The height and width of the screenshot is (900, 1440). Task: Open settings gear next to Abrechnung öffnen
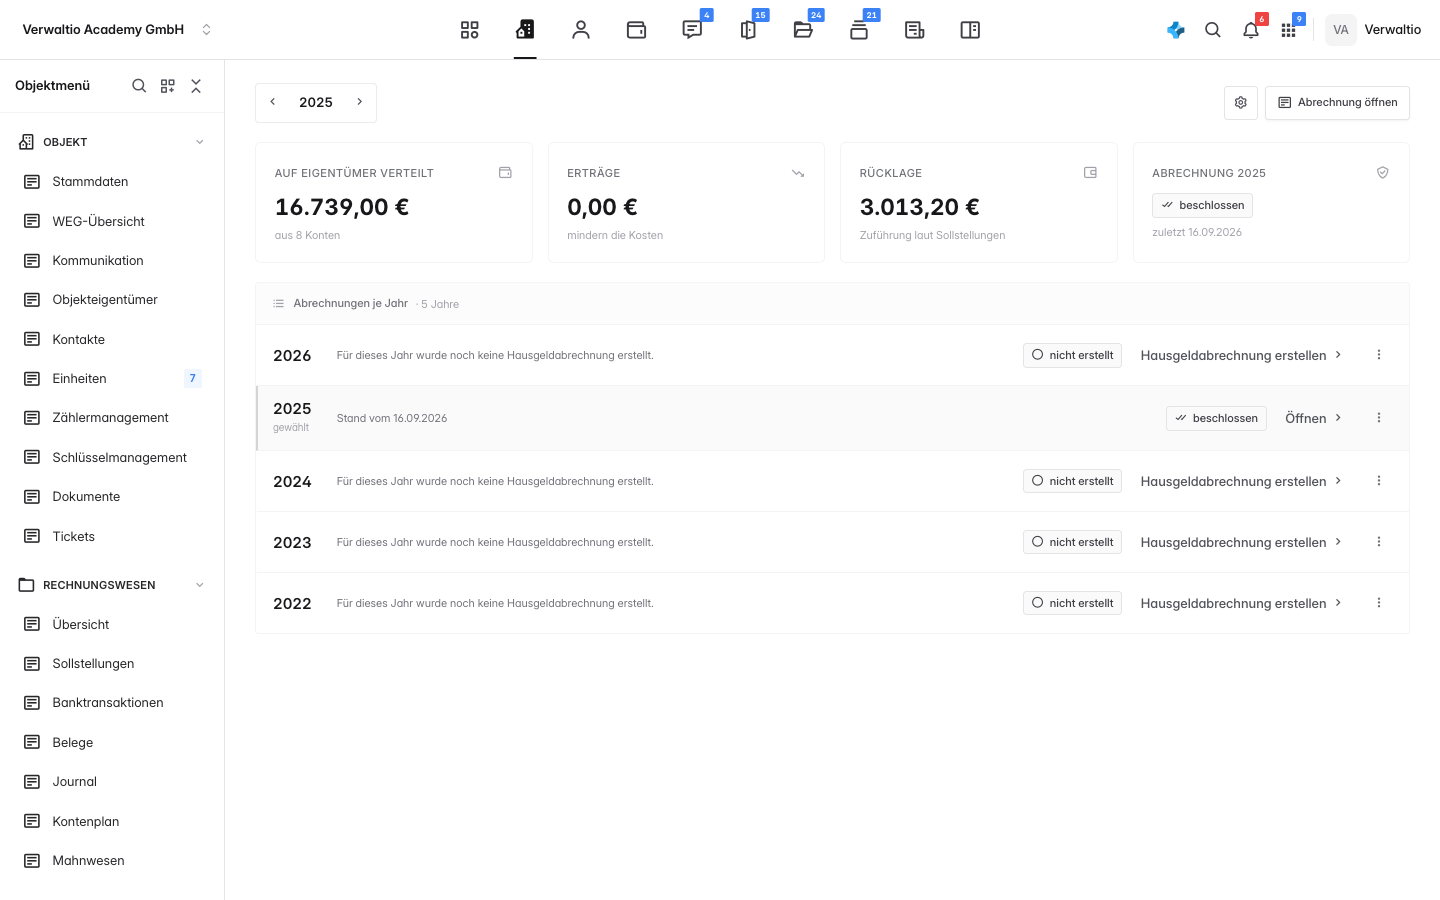pyautogui.click(x=1241, y=103)
